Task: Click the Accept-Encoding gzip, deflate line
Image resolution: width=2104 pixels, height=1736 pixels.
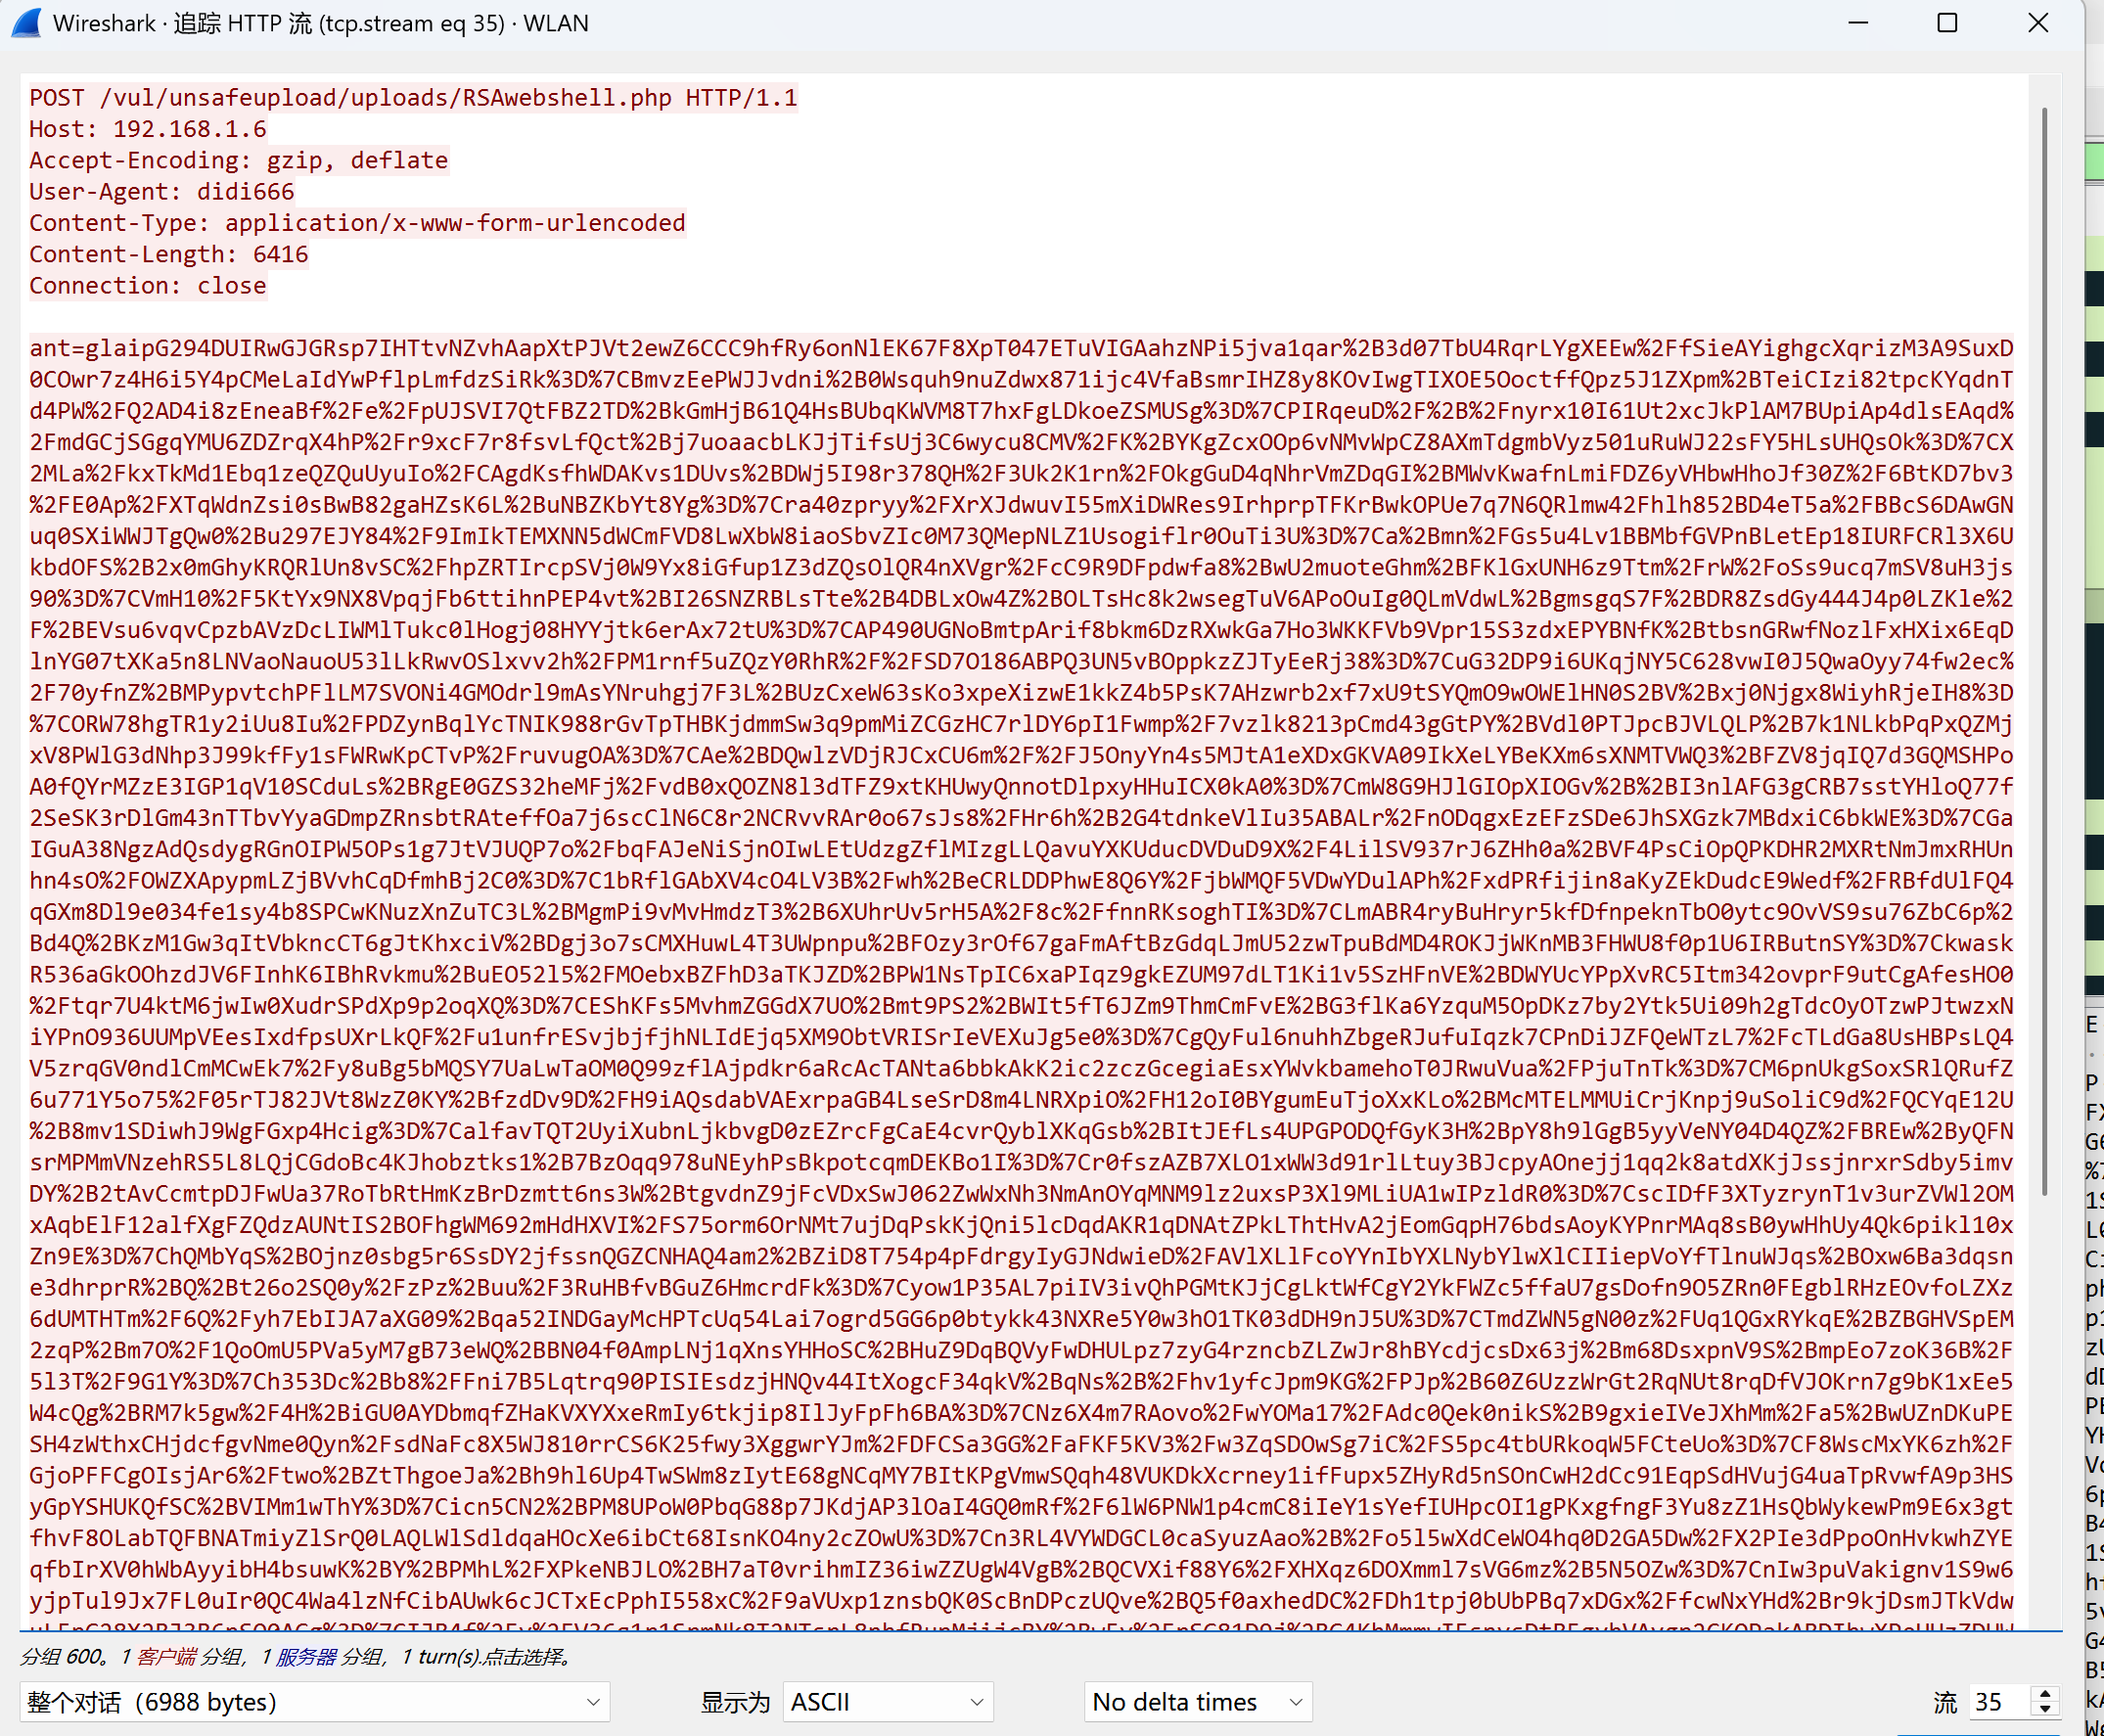Action: (x=239, y=160)
